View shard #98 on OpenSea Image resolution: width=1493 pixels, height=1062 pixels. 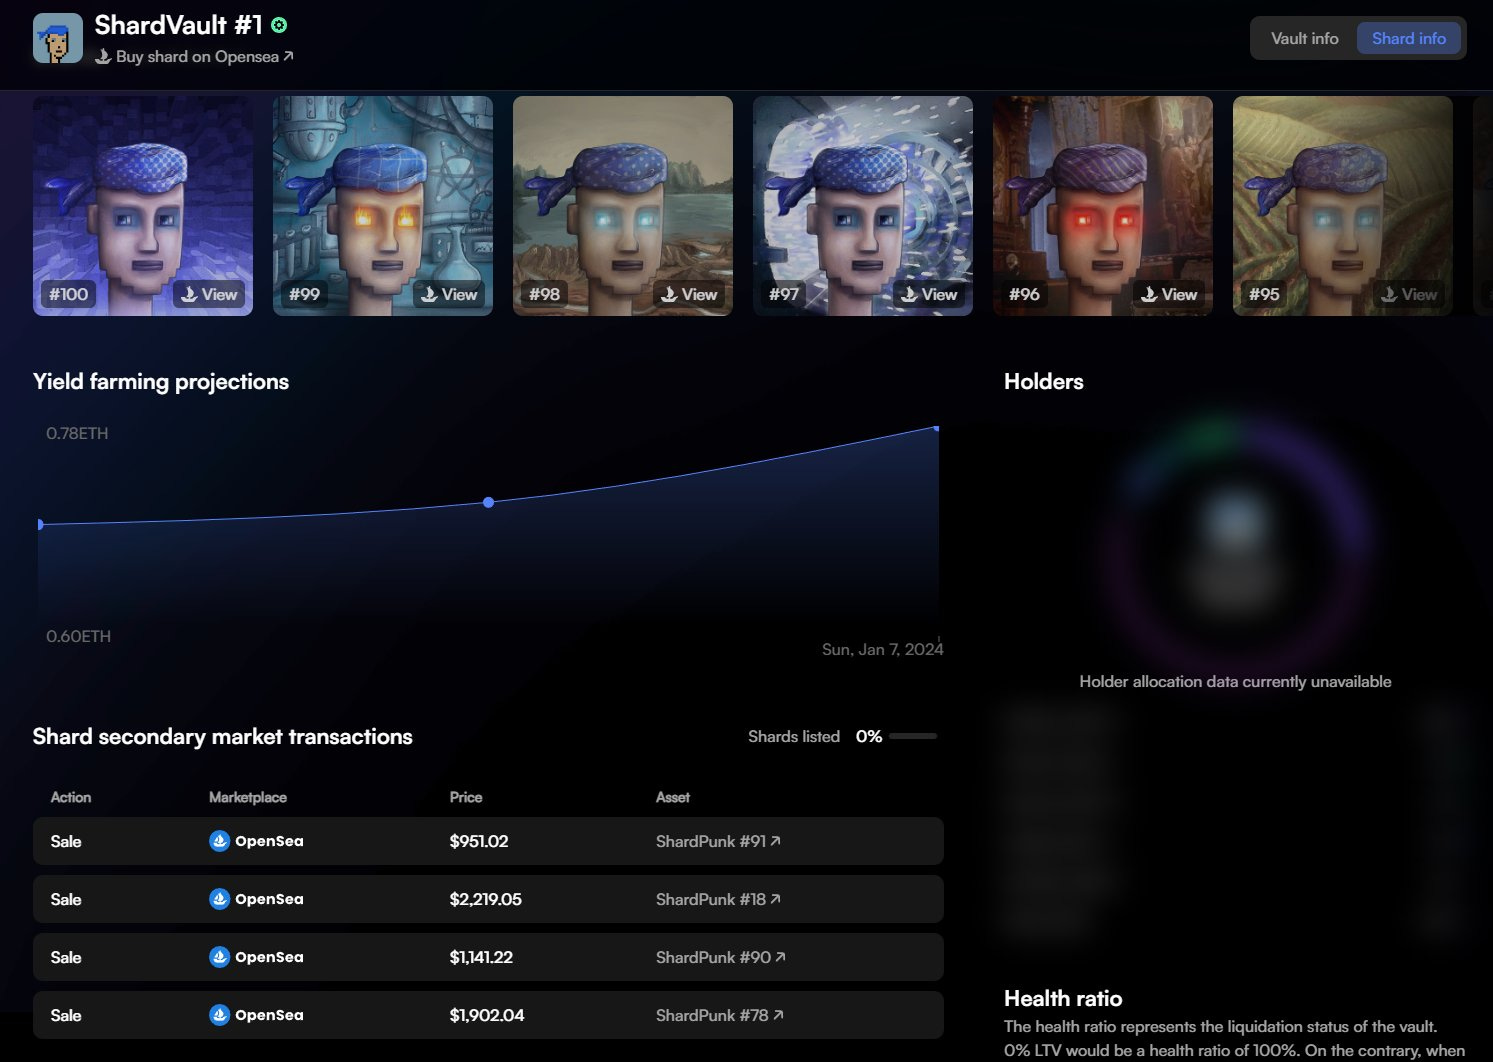[689, 294]
